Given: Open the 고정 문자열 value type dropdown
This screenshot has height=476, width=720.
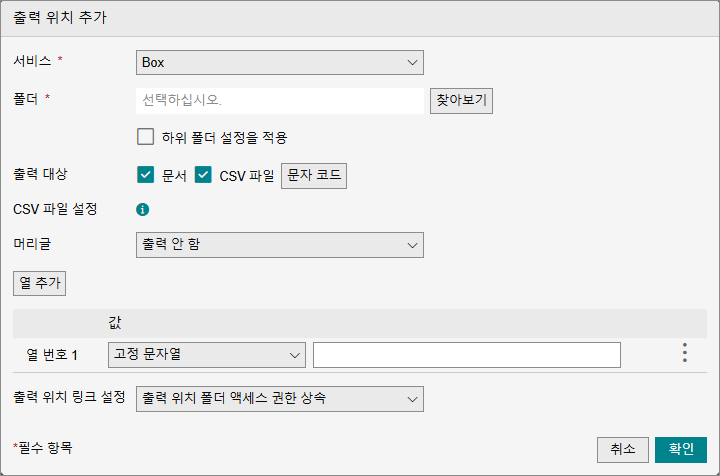Looking at the screenshot, I should 207,355.
